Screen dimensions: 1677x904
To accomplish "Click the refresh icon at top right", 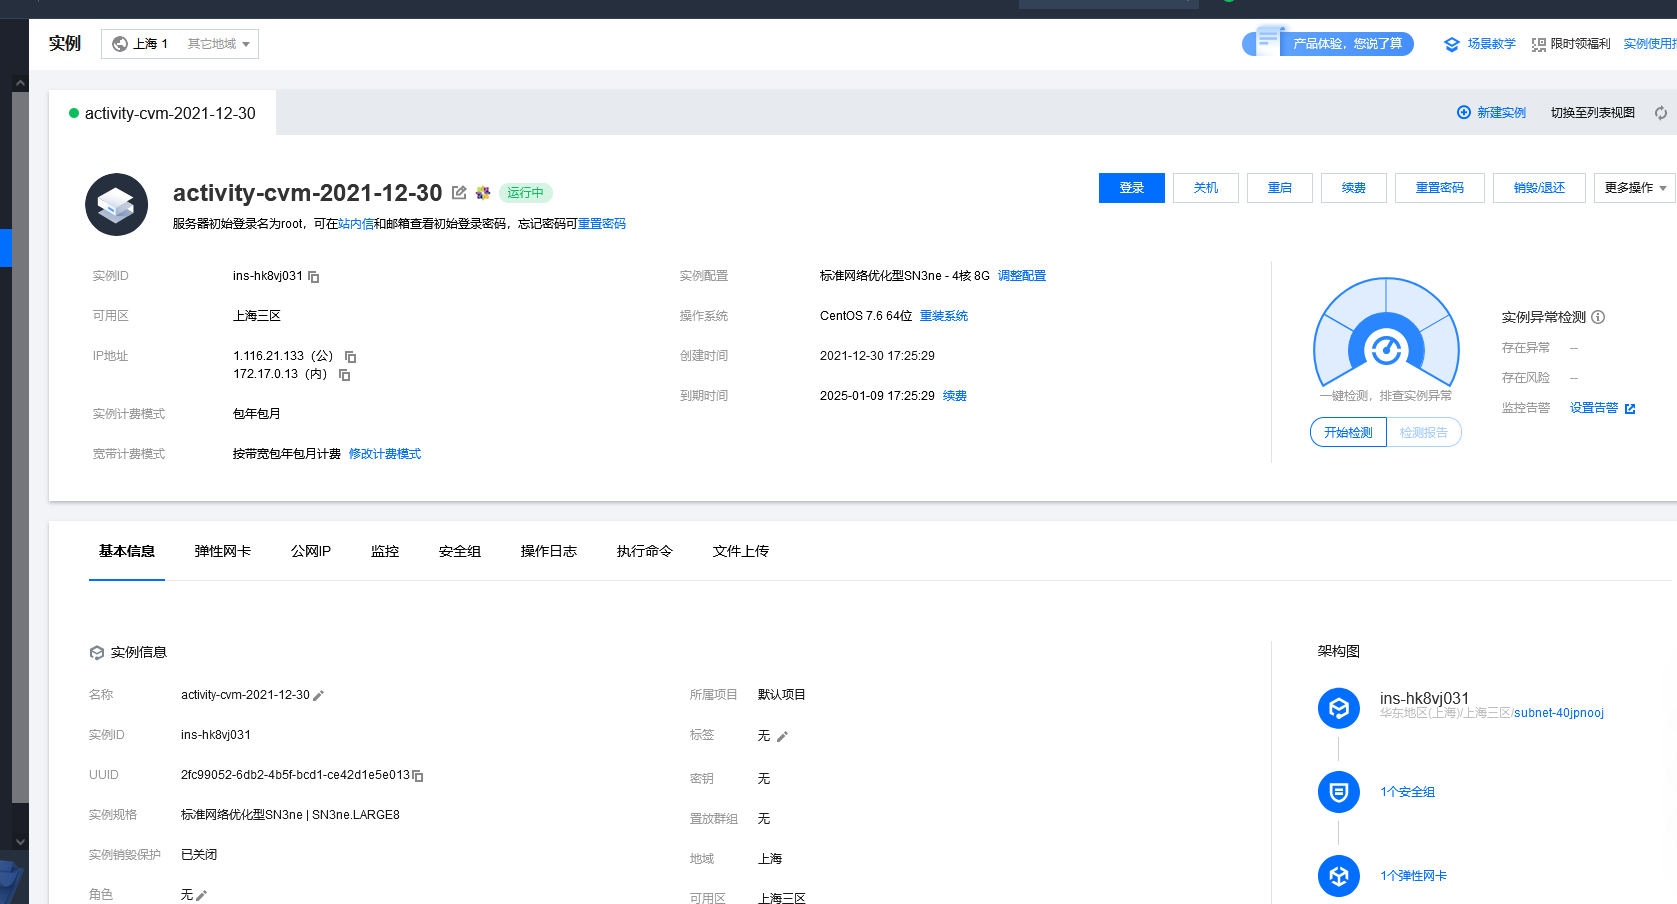I will click(x=1660, y=113).
